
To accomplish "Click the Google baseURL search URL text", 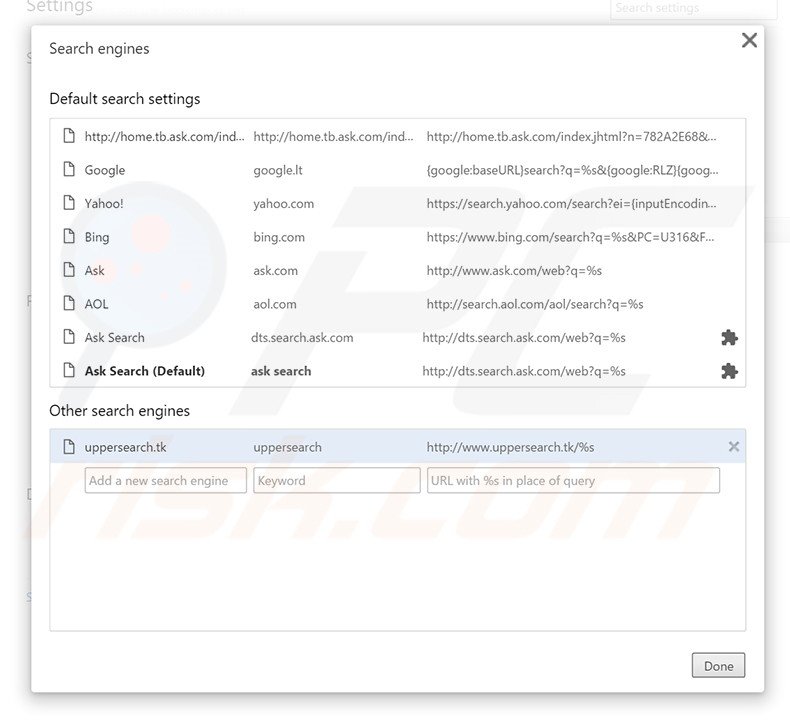I will click(572, 170).
